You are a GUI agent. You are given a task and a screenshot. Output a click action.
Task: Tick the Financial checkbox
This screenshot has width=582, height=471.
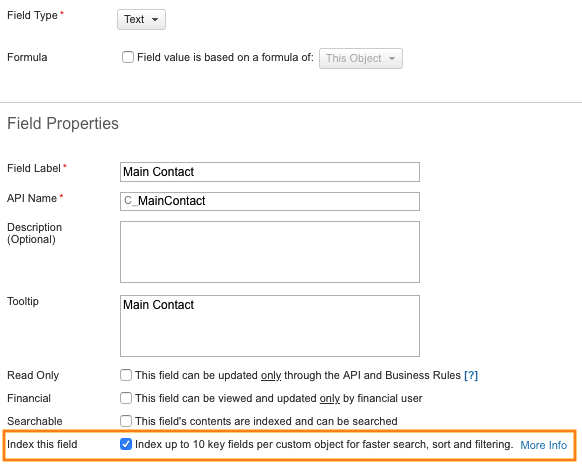[x=126, y=398]
